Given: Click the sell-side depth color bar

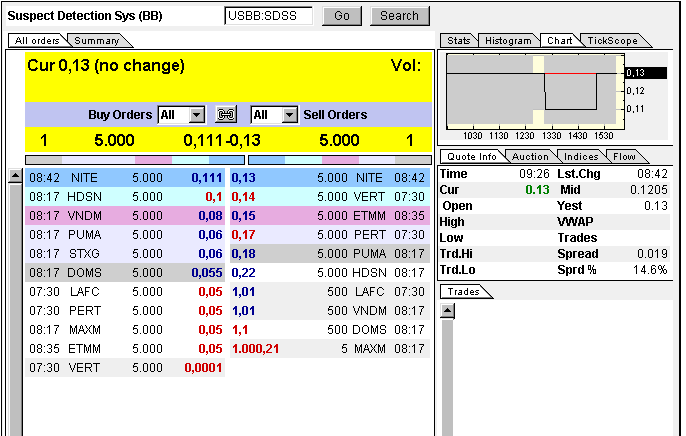Looking at the screenshot, I should pyautogui.click(x=340, y=160).
